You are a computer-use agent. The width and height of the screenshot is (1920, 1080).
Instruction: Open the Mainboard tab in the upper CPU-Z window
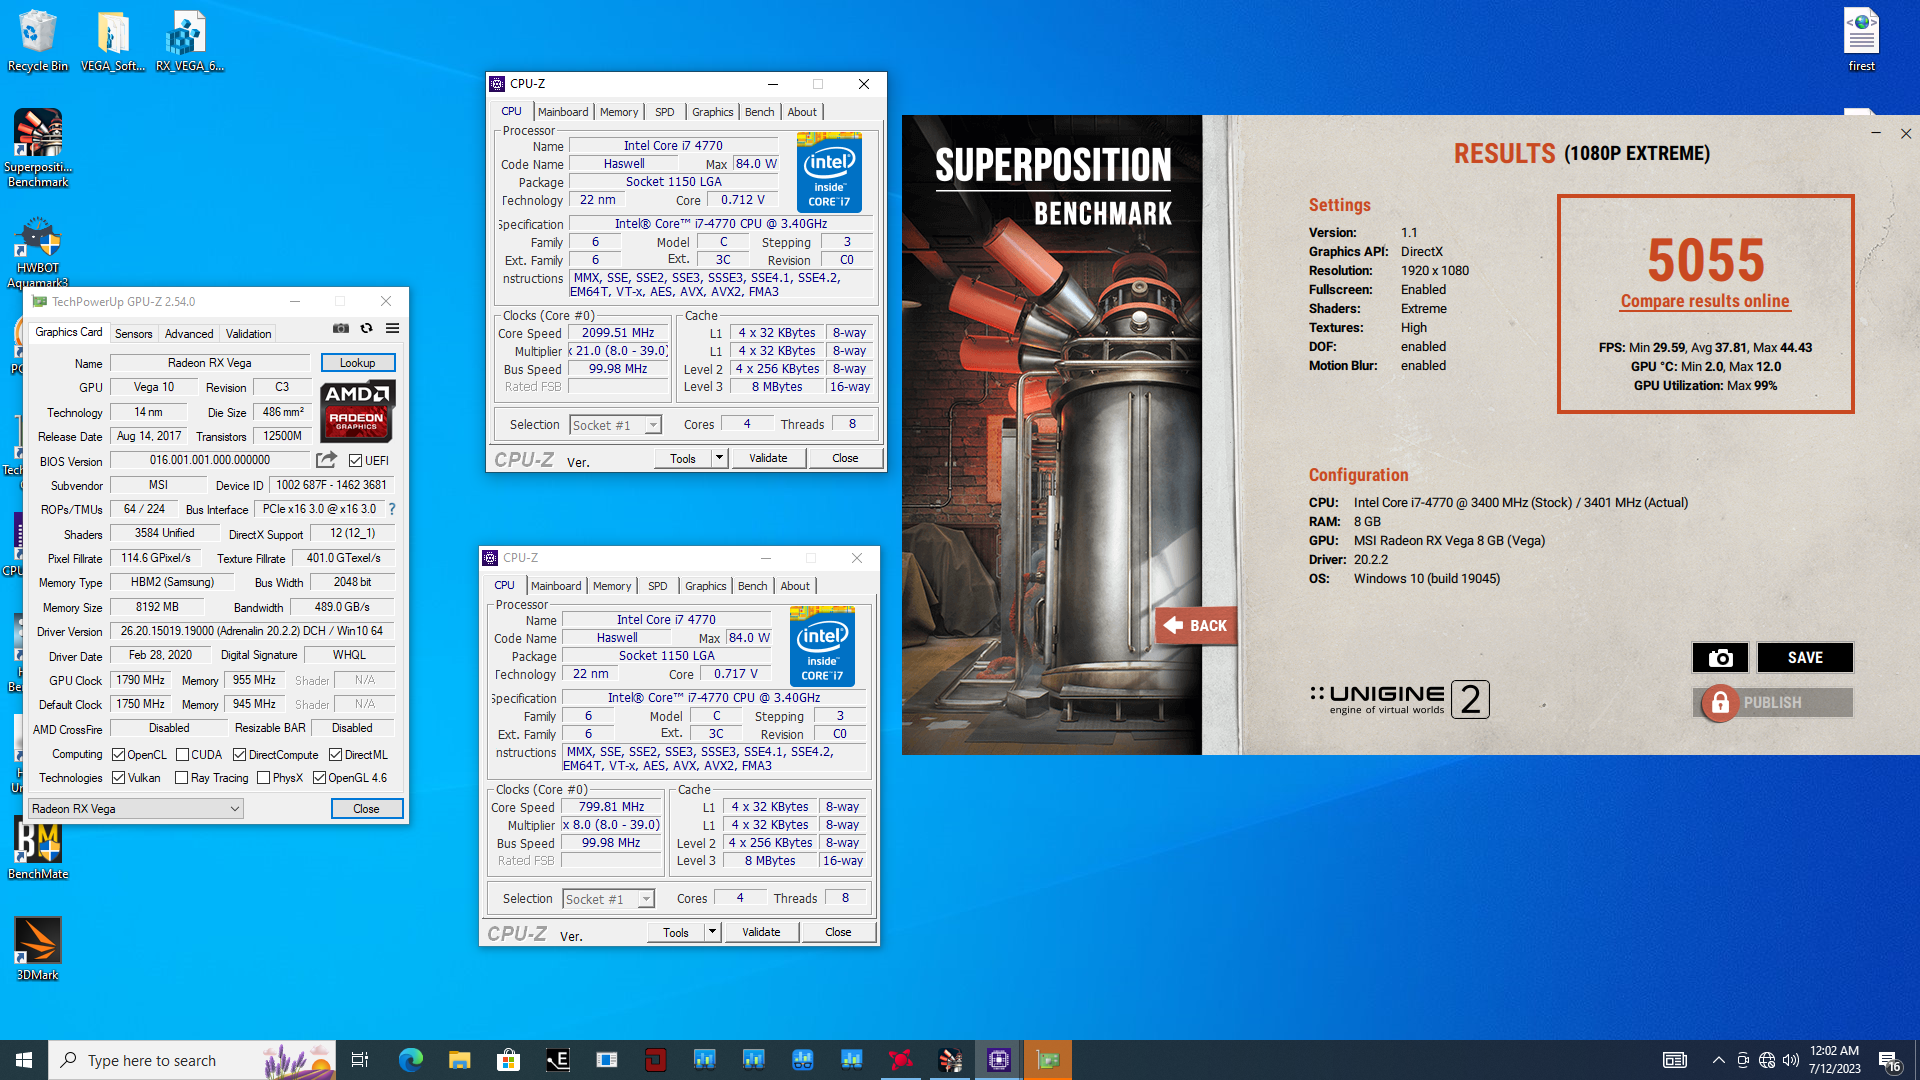(x=563, y=112)
